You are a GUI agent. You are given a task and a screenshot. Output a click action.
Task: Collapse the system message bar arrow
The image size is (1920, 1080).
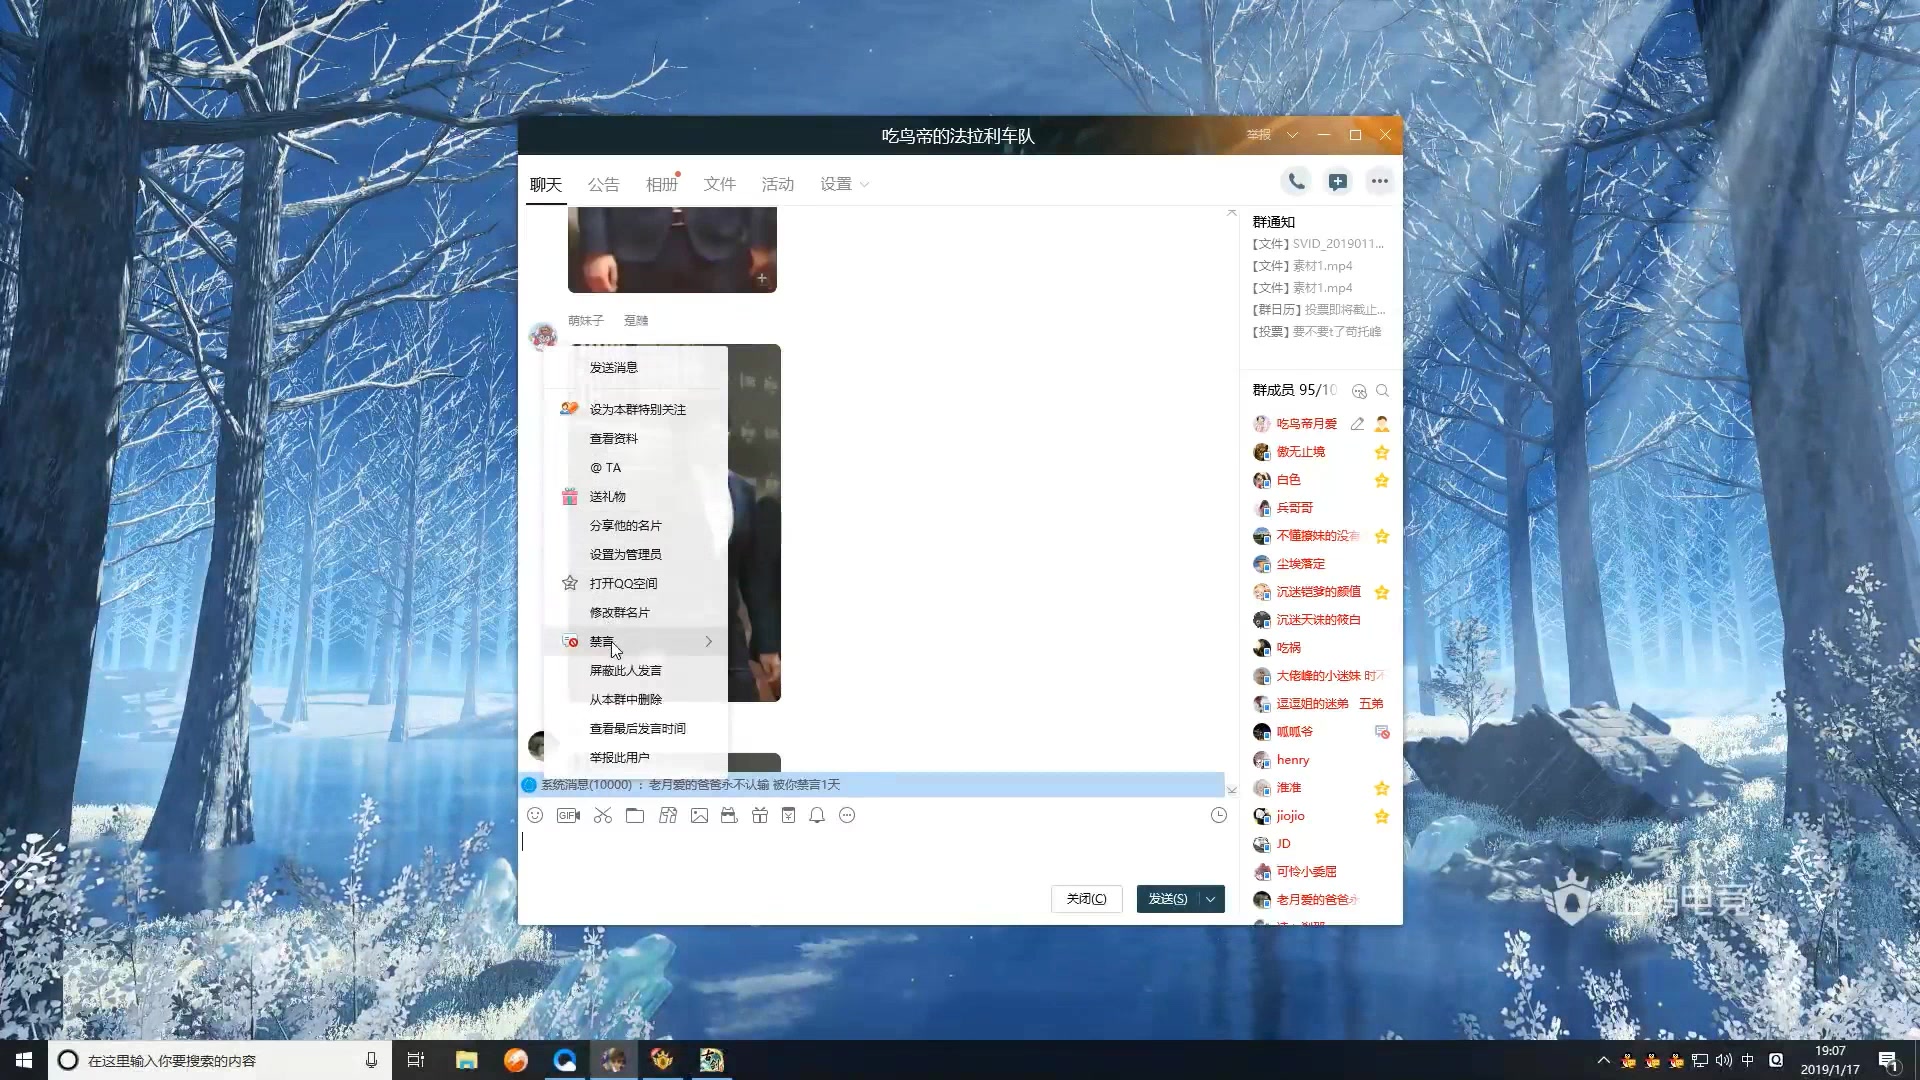click(x=1232, y=790)
